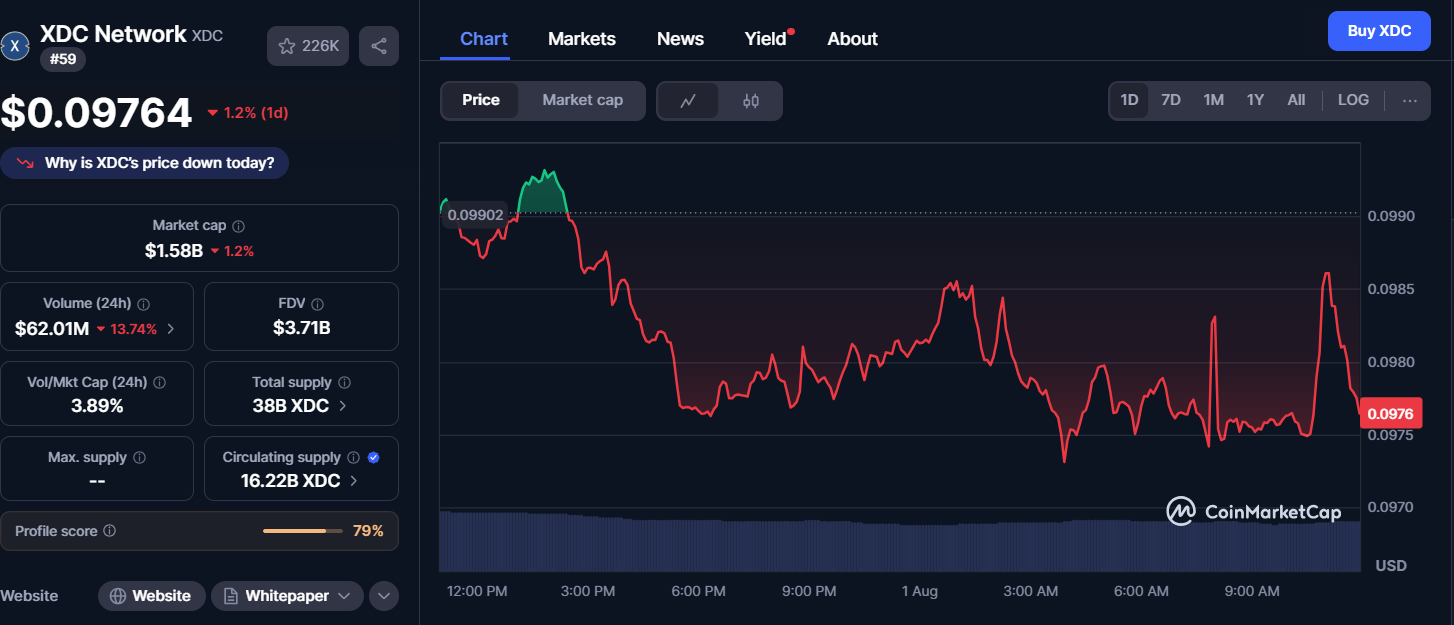Image resolution: width=1454 pixels, height=625 pixels.
Task: Click the Market cap info icon
Action: (x=238, y=226)
